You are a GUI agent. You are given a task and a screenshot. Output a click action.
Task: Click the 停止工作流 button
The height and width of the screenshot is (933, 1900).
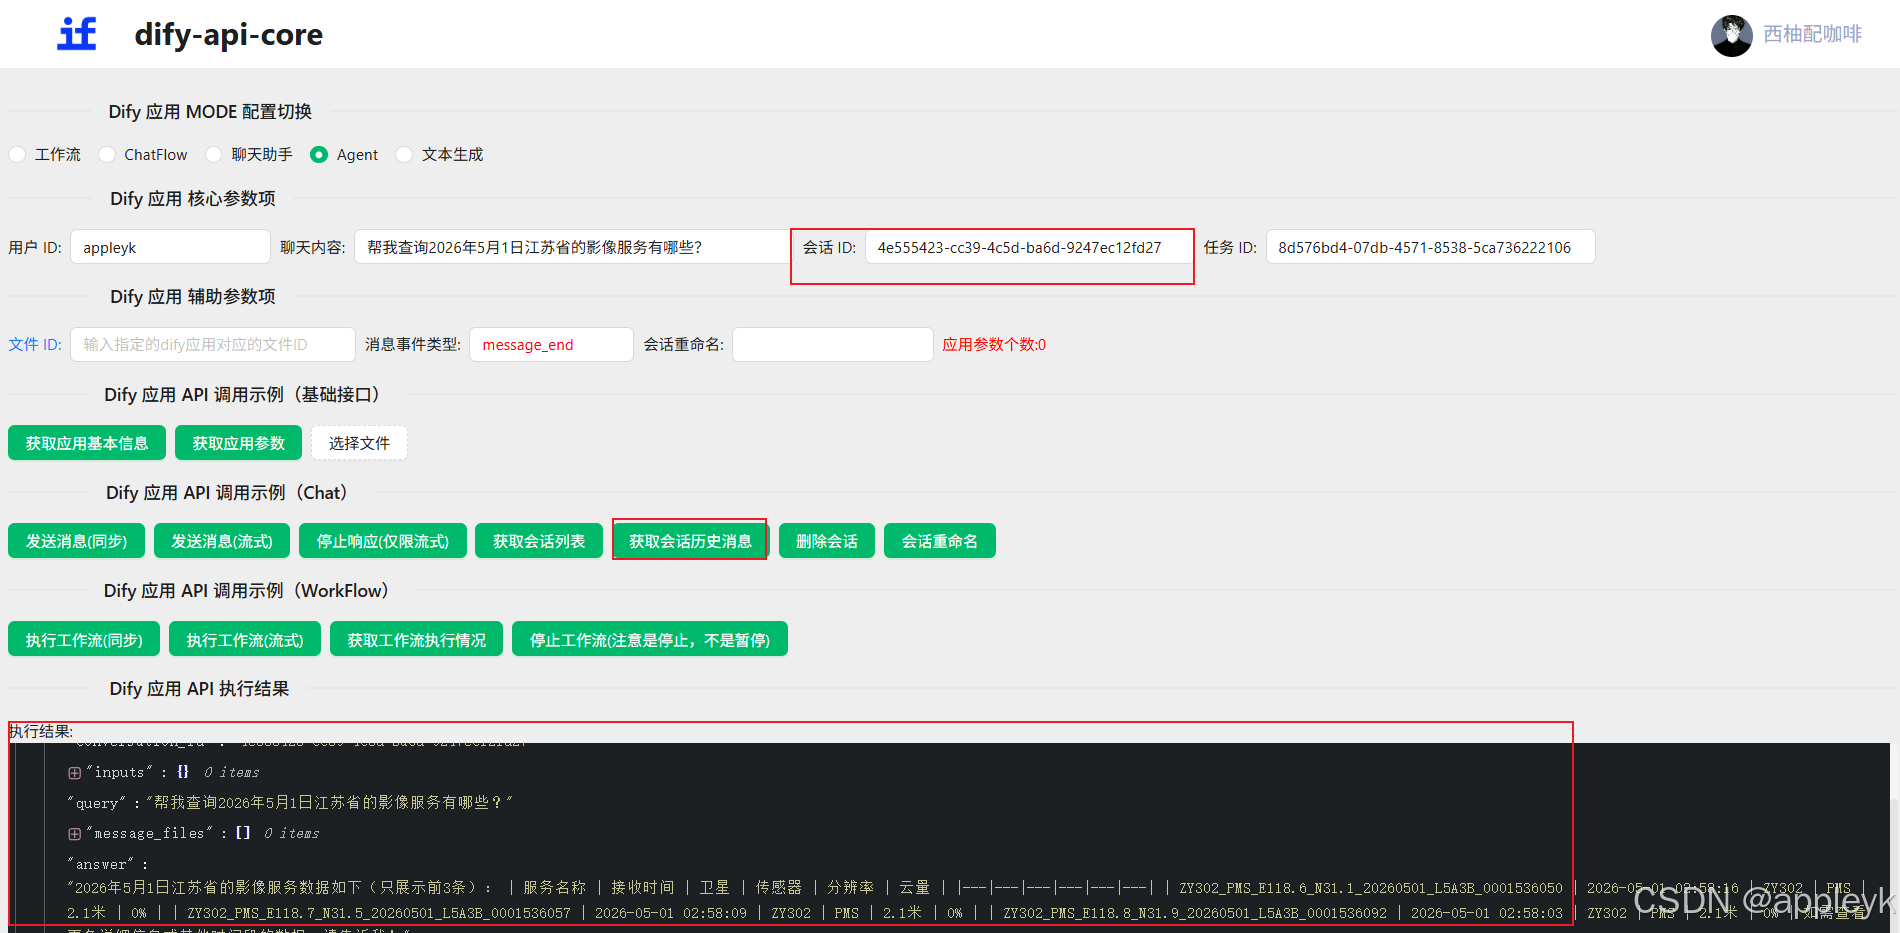(x=650, y=640)
